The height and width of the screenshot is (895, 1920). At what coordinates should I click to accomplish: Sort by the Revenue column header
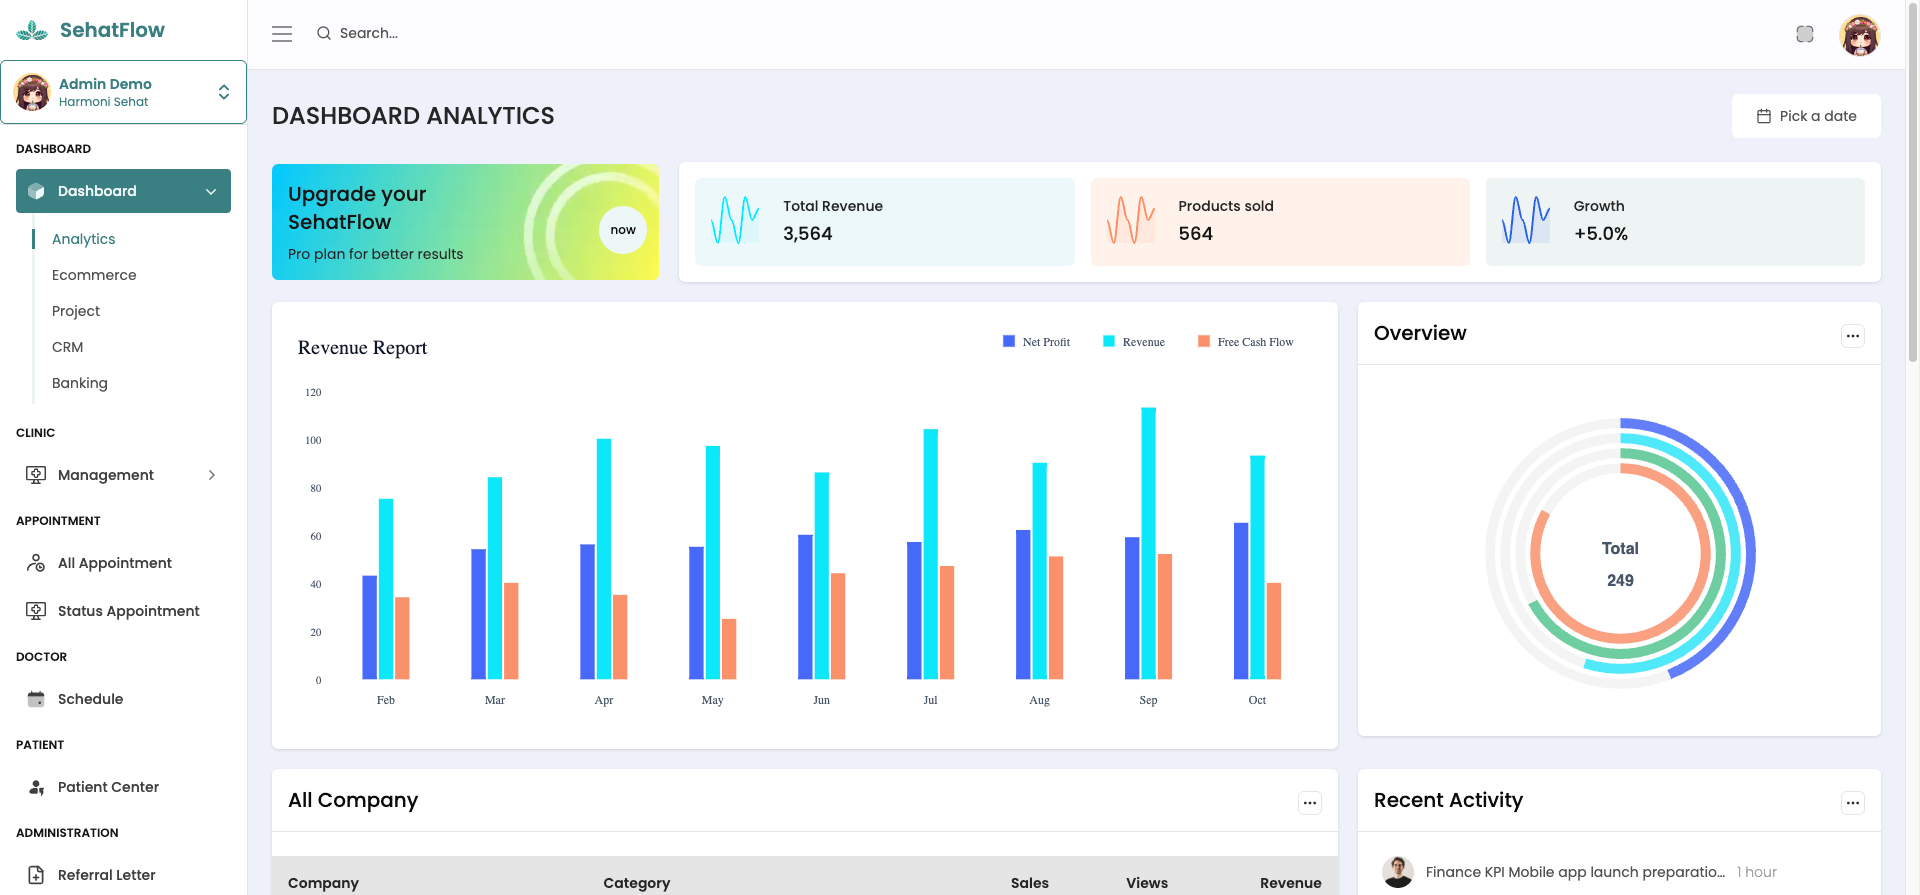tap(1290, 883)
